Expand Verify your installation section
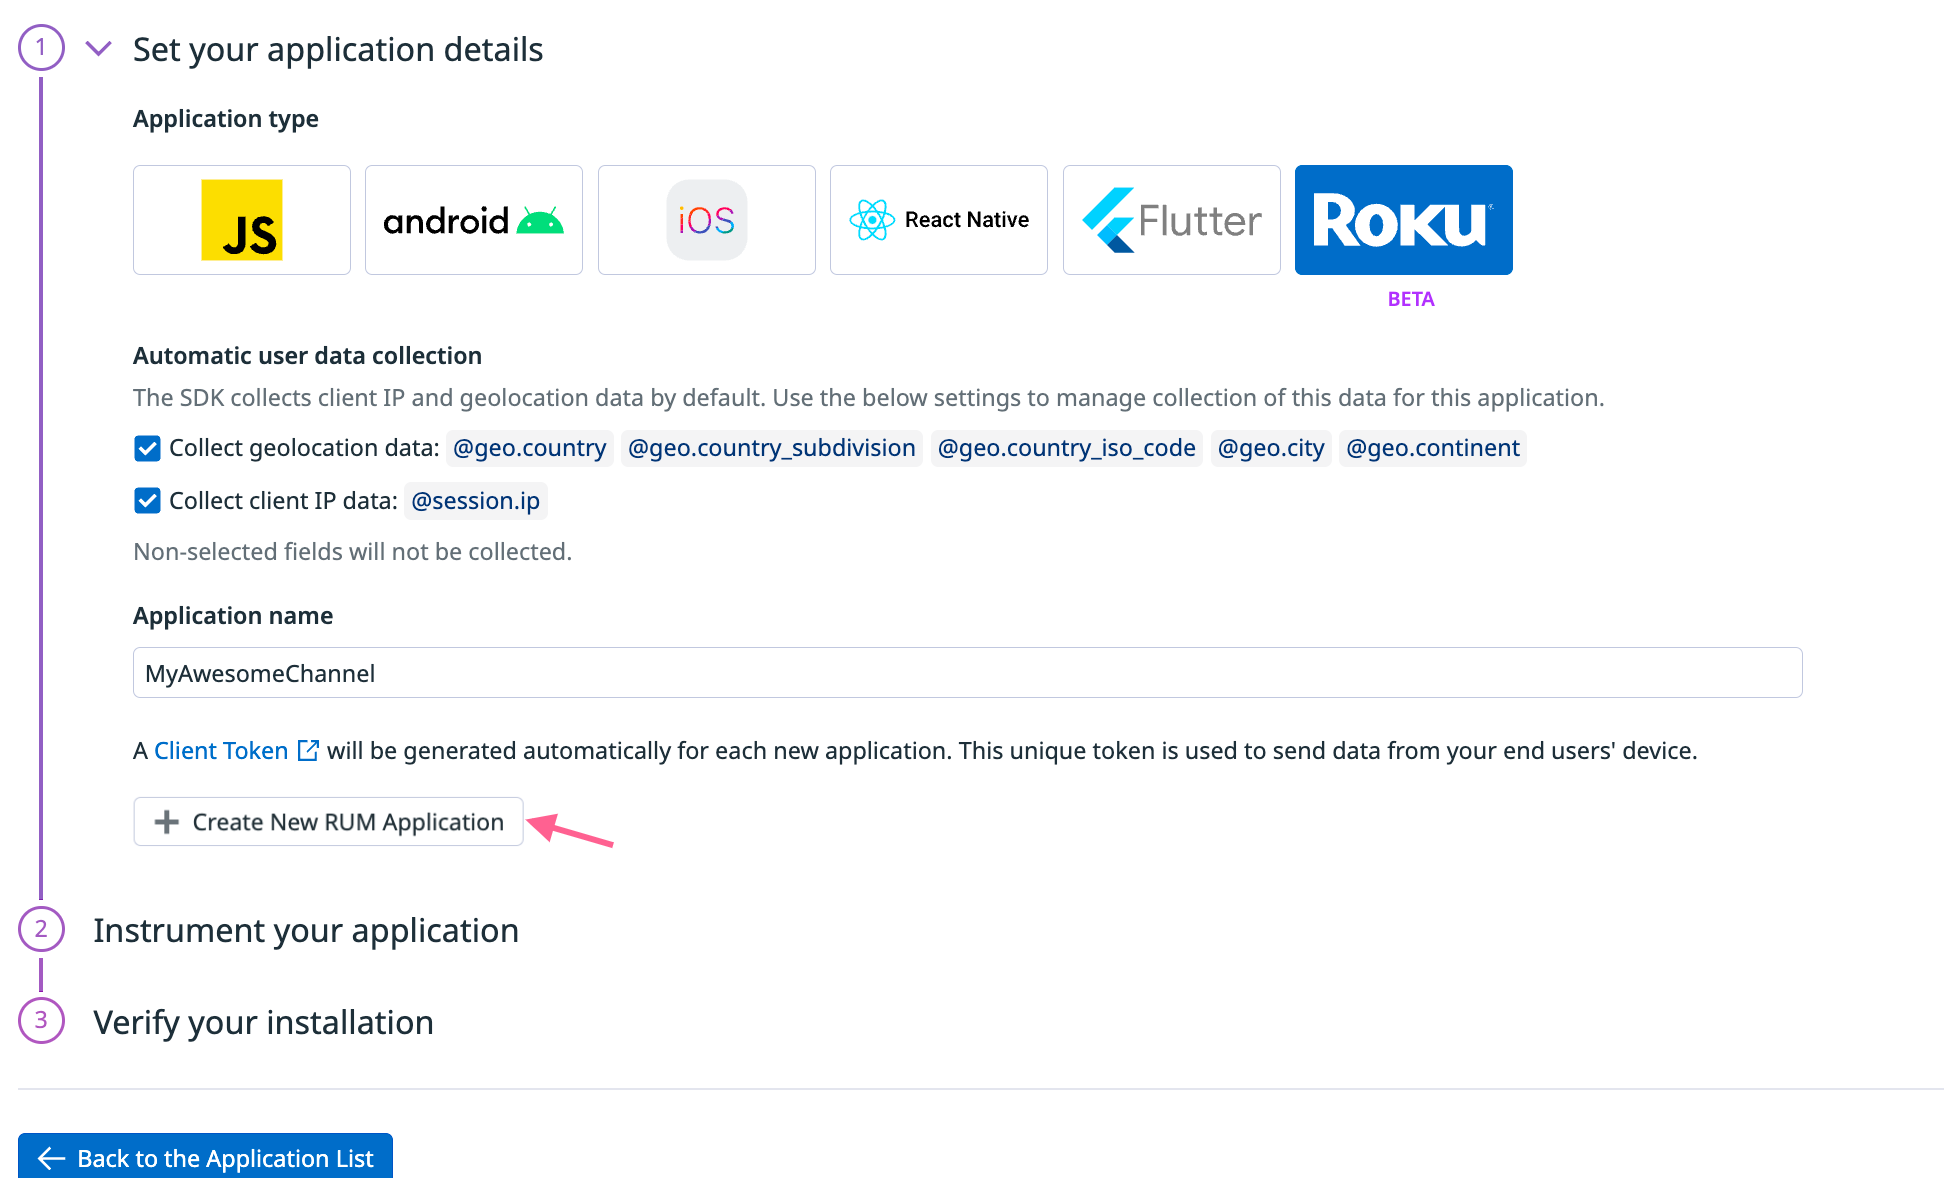This screenshot has width=1944, height=1178. (x=263, y=1023)
